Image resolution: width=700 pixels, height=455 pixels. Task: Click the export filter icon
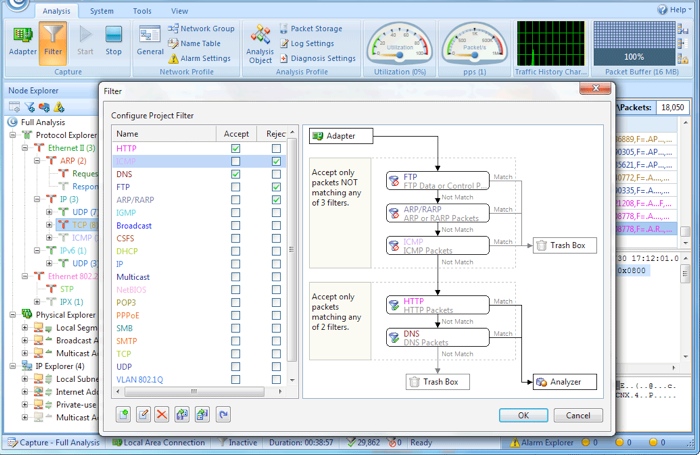pyautogui.click(x=202, y=415)
